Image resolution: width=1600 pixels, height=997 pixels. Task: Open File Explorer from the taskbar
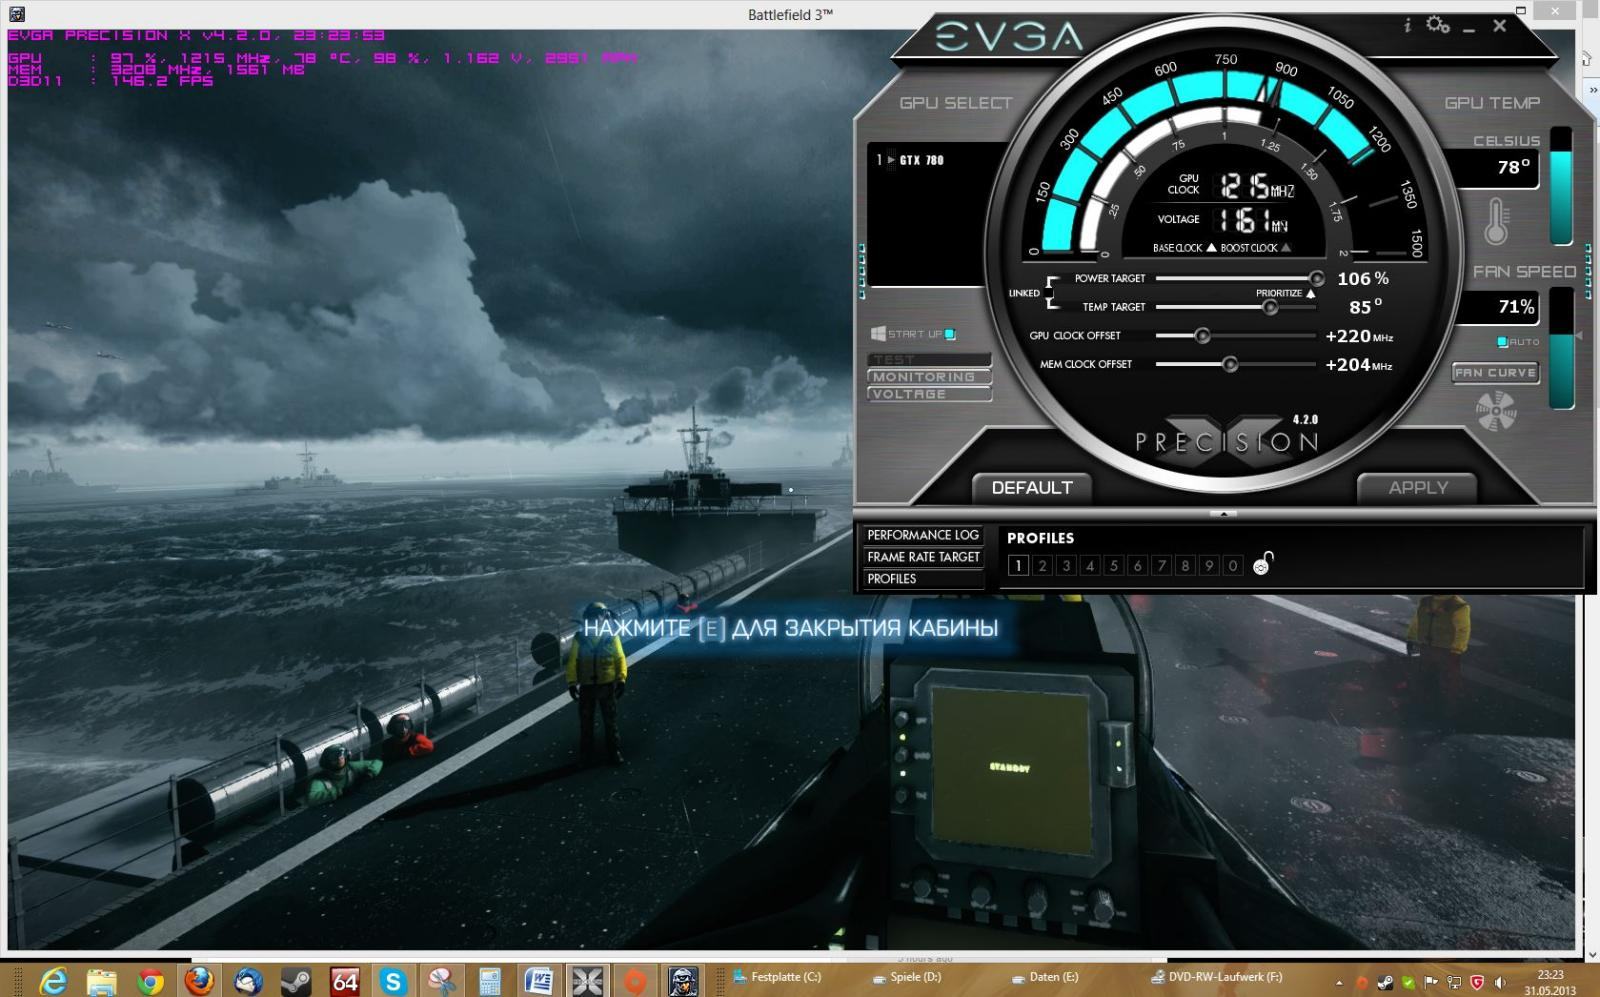(x=102, y=981)
